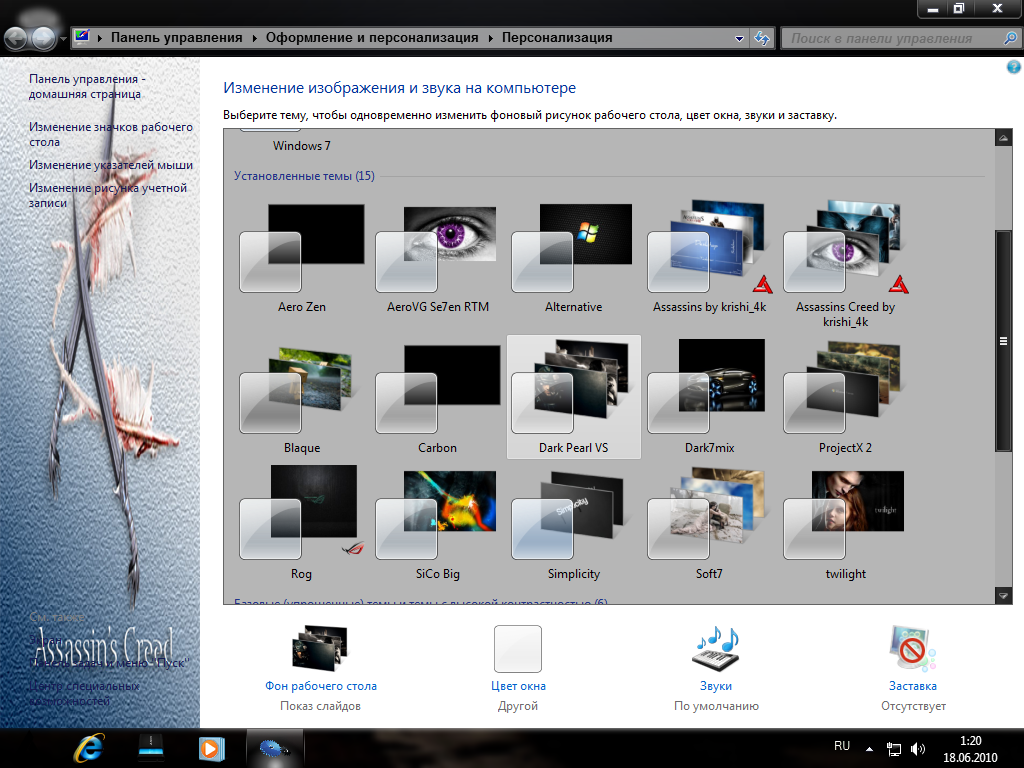Open the desktop background slideshow icon
The width and height of the screenshot is (1024, 768).
320,648
